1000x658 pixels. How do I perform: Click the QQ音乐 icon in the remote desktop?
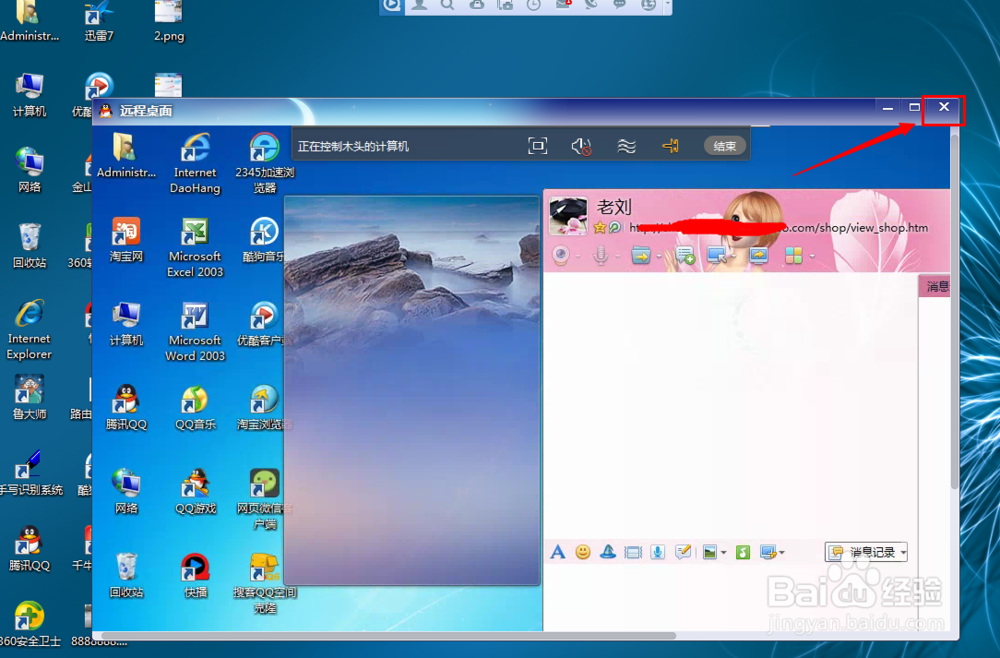[x=195, y=408]
